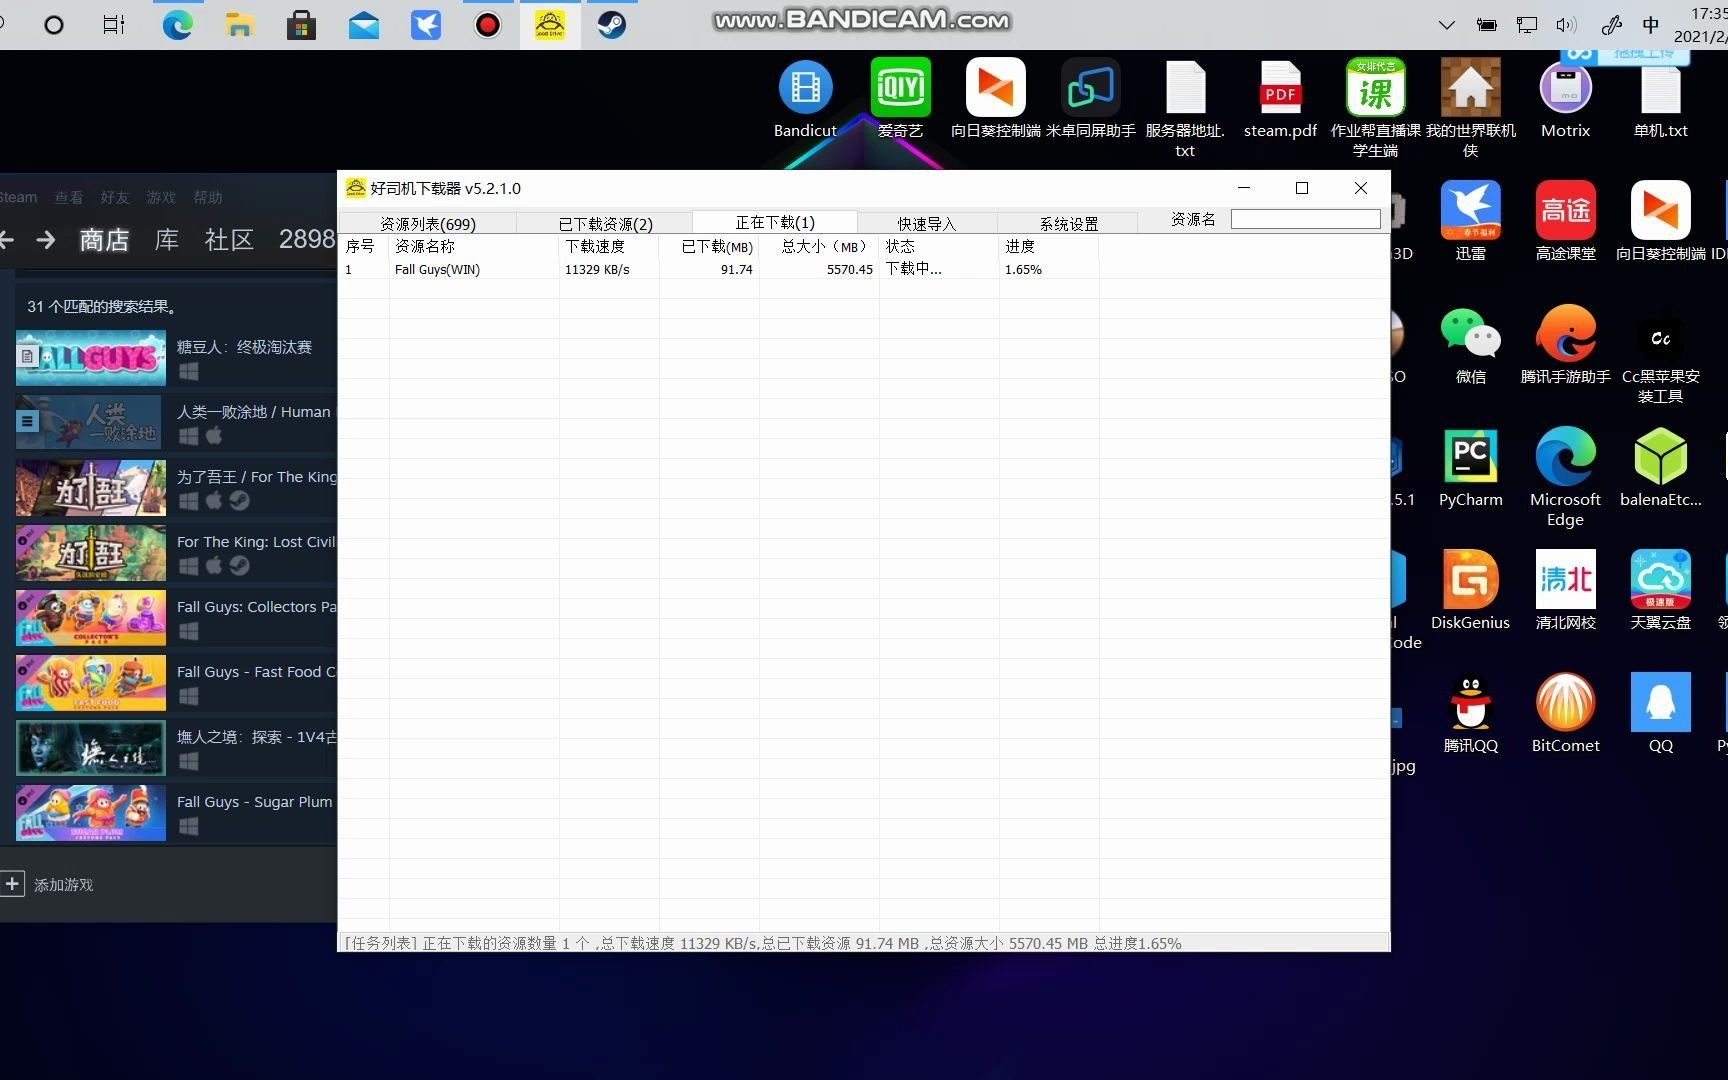The image size is (1728, 1080).
Task: Open 米卓同屏助手 desktop icon
Action: [1090, 98]
